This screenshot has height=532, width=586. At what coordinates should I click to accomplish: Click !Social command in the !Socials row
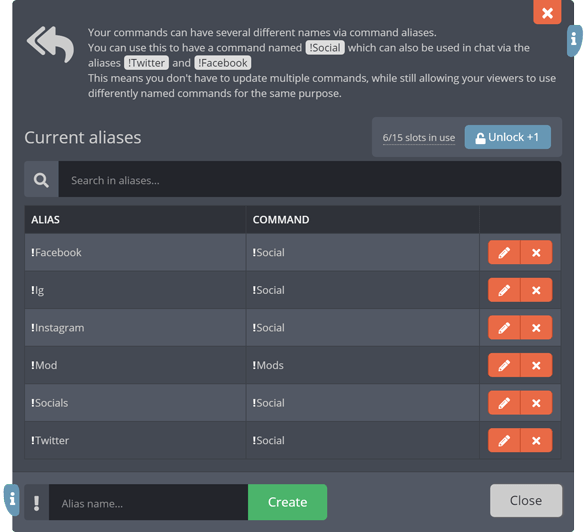point(363,403)
